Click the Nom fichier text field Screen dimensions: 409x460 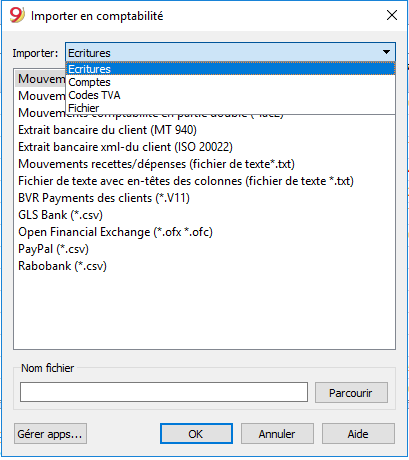coord(164,392)
